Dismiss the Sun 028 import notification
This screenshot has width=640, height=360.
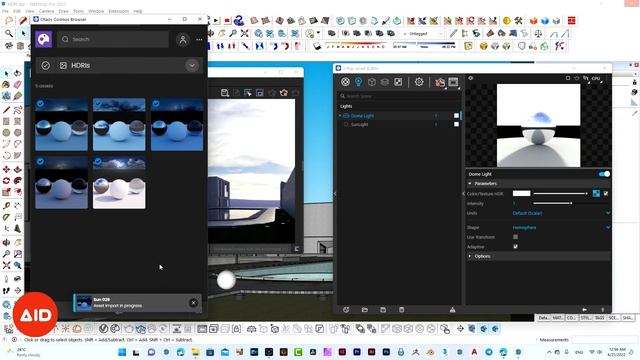click(193, 303)
